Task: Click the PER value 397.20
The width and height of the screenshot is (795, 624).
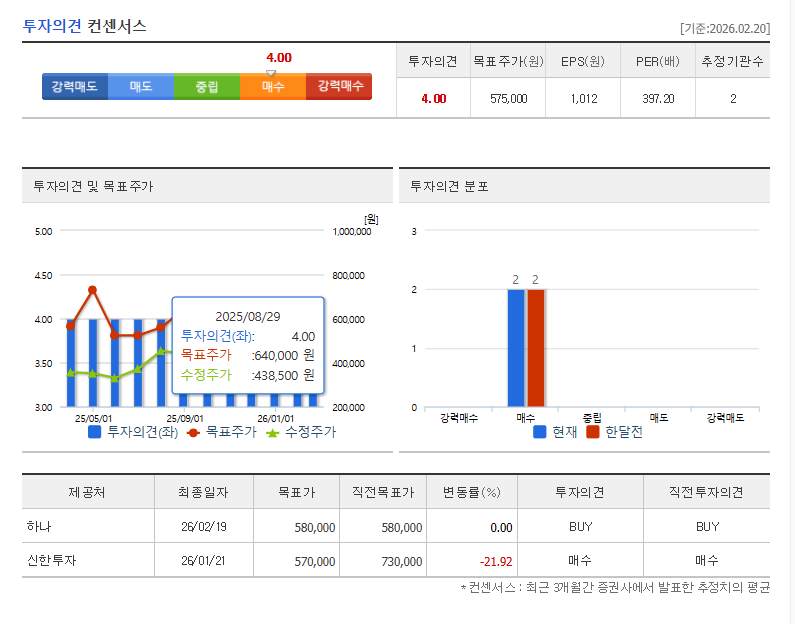Action: [x=658, y=99]
